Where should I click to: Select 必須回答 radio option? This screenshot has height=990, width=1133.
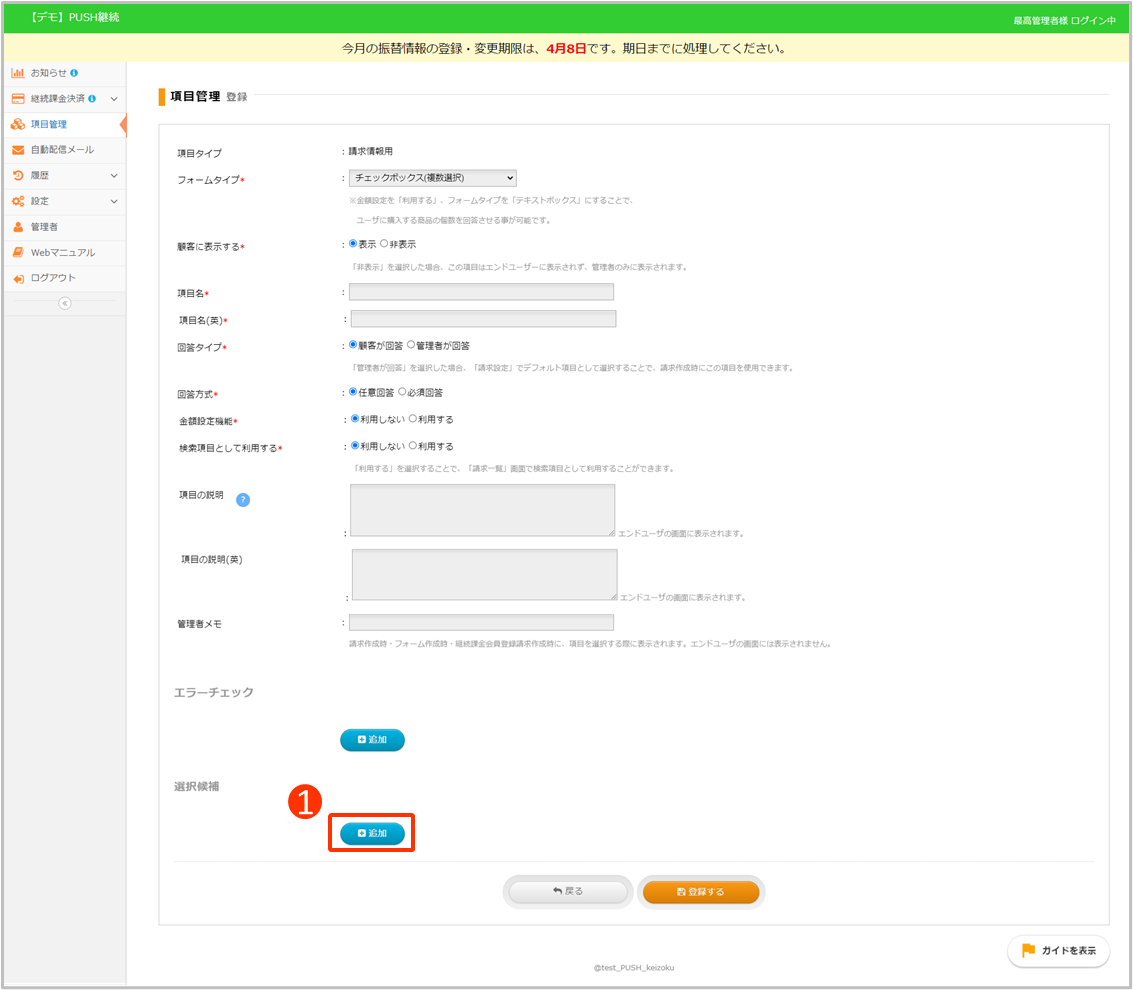click(x=402, y=392)
